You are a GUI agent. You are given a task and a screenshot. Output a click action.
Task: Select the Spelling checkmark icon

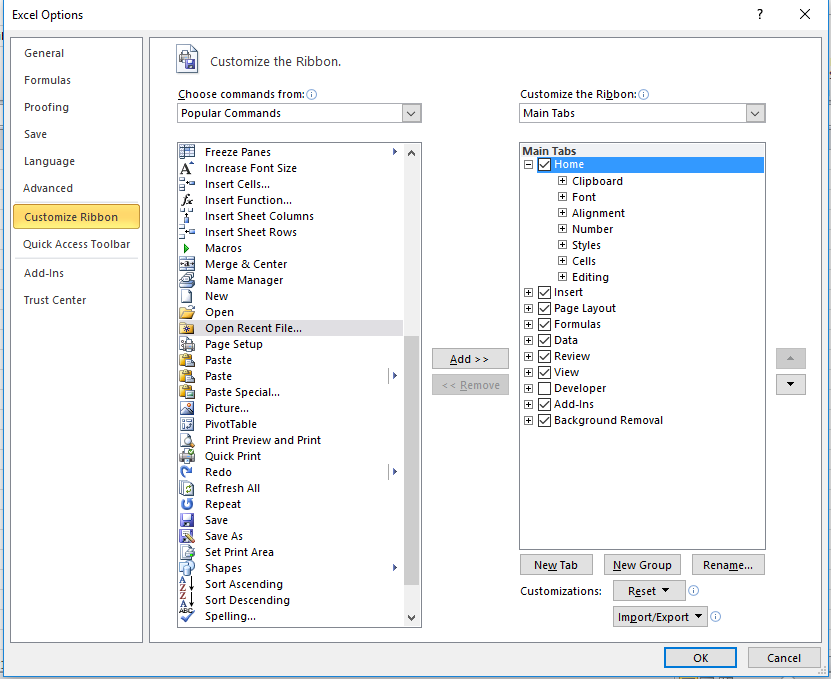[187, 616]
